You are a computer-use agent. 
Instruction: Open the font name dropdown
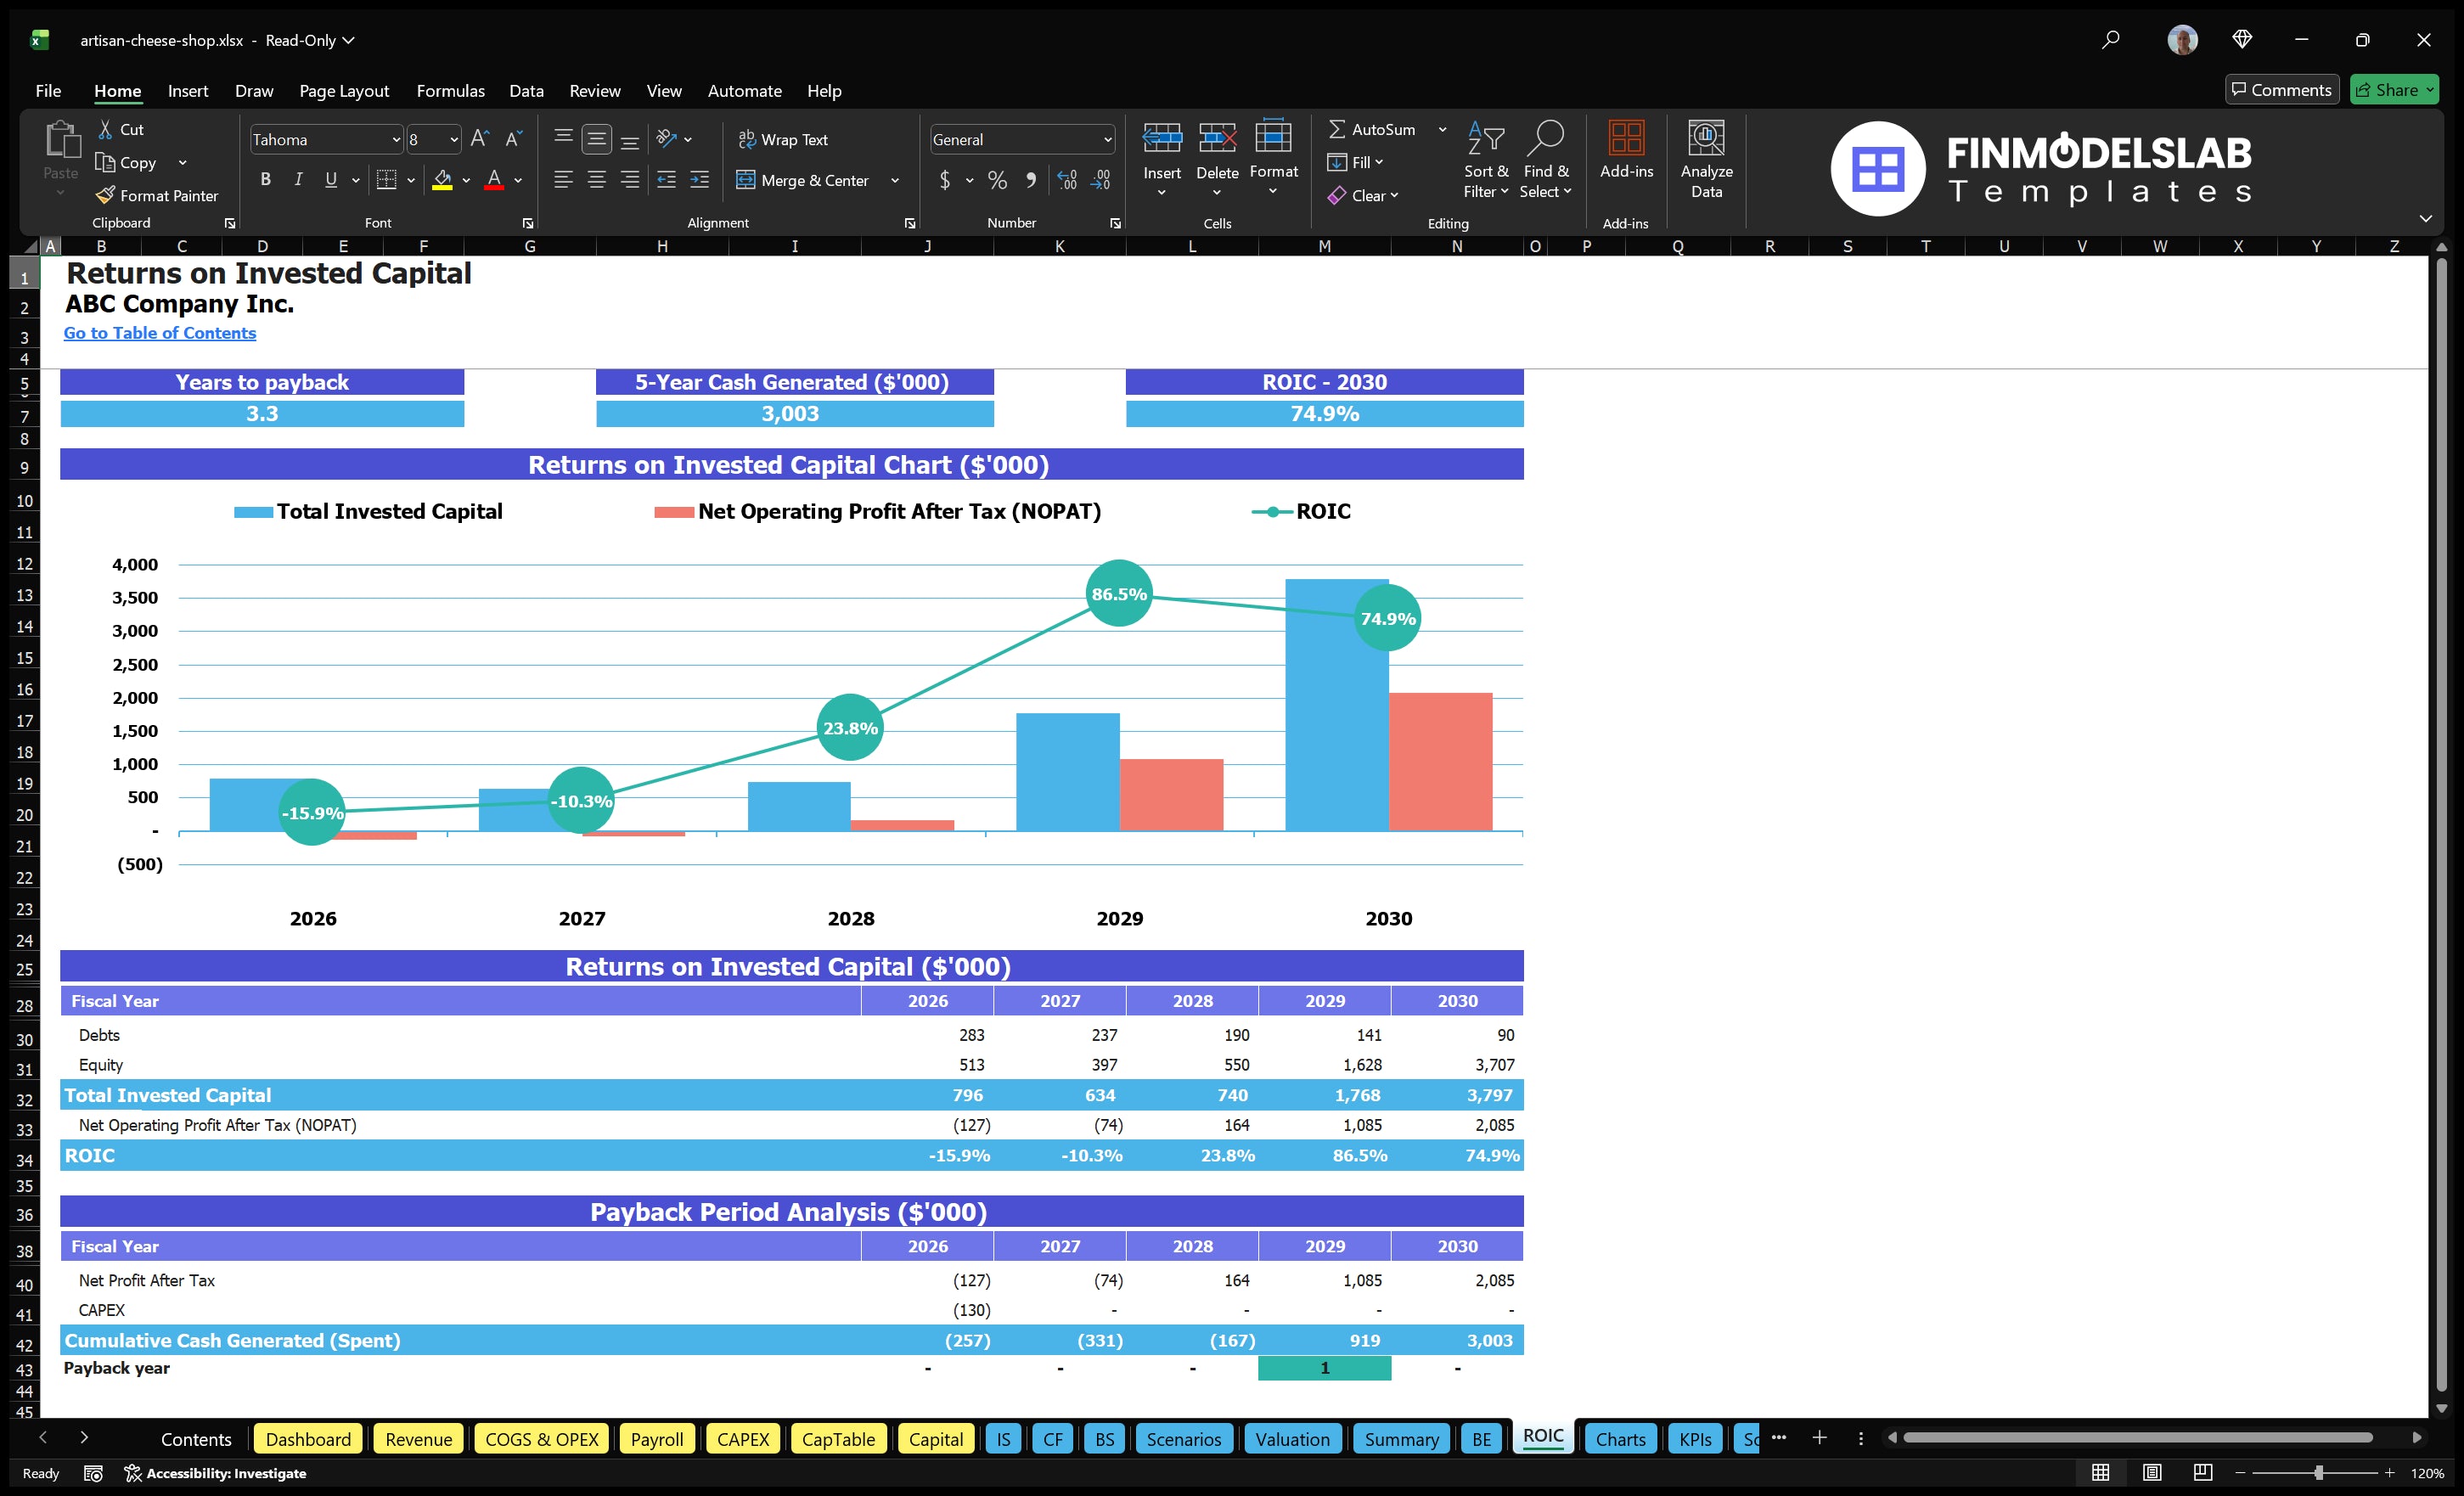click(x=398, y=139)
